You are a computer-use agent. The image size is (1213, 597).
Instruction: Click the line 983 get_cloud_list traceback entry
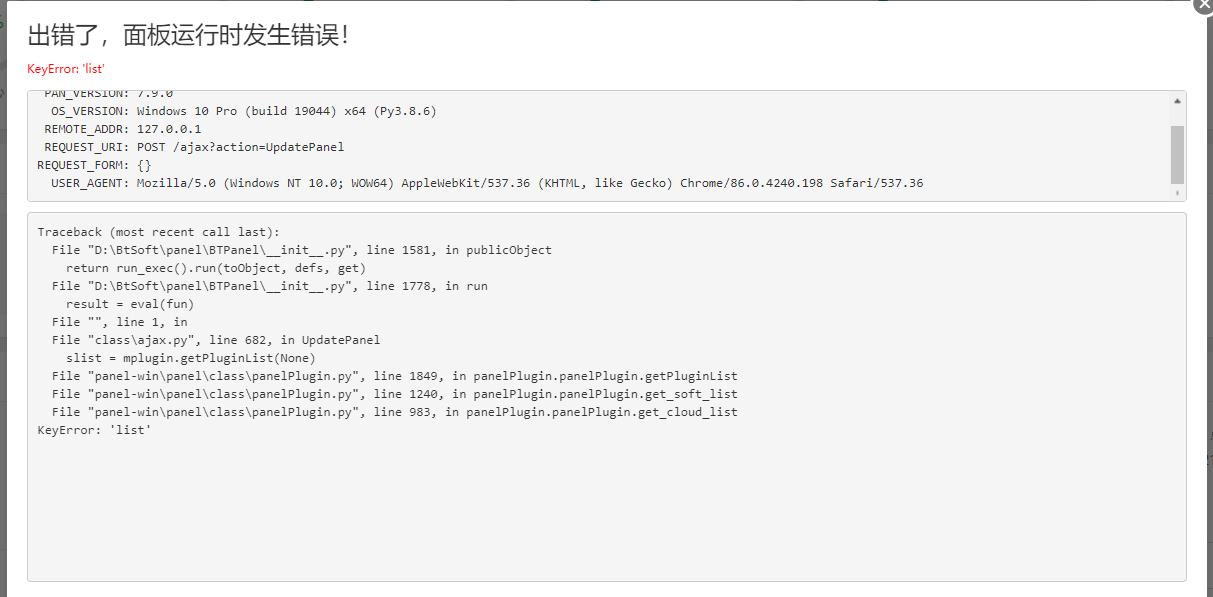click(x=395, y=412)
